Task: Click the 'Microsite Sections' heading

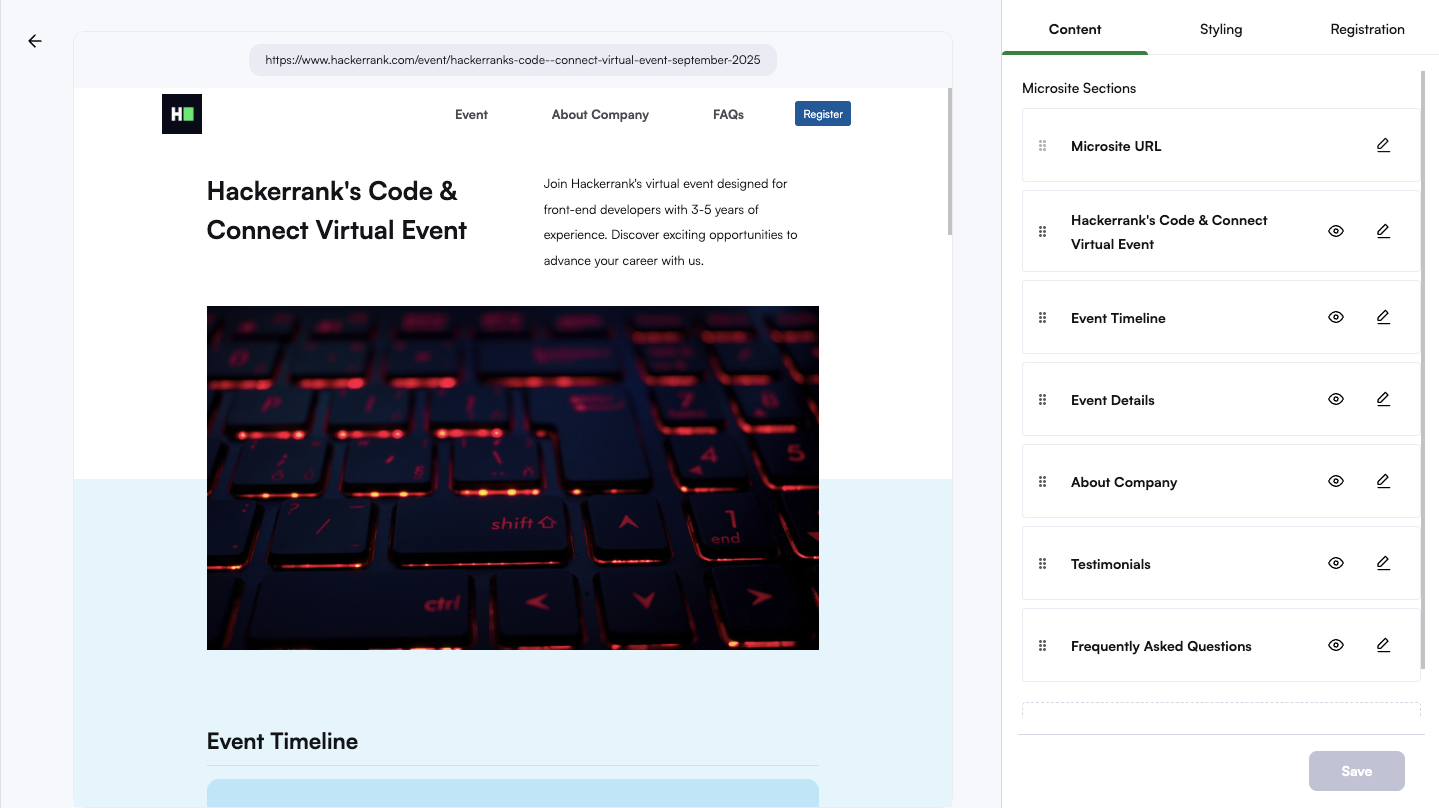Action: coord(1079,88)
